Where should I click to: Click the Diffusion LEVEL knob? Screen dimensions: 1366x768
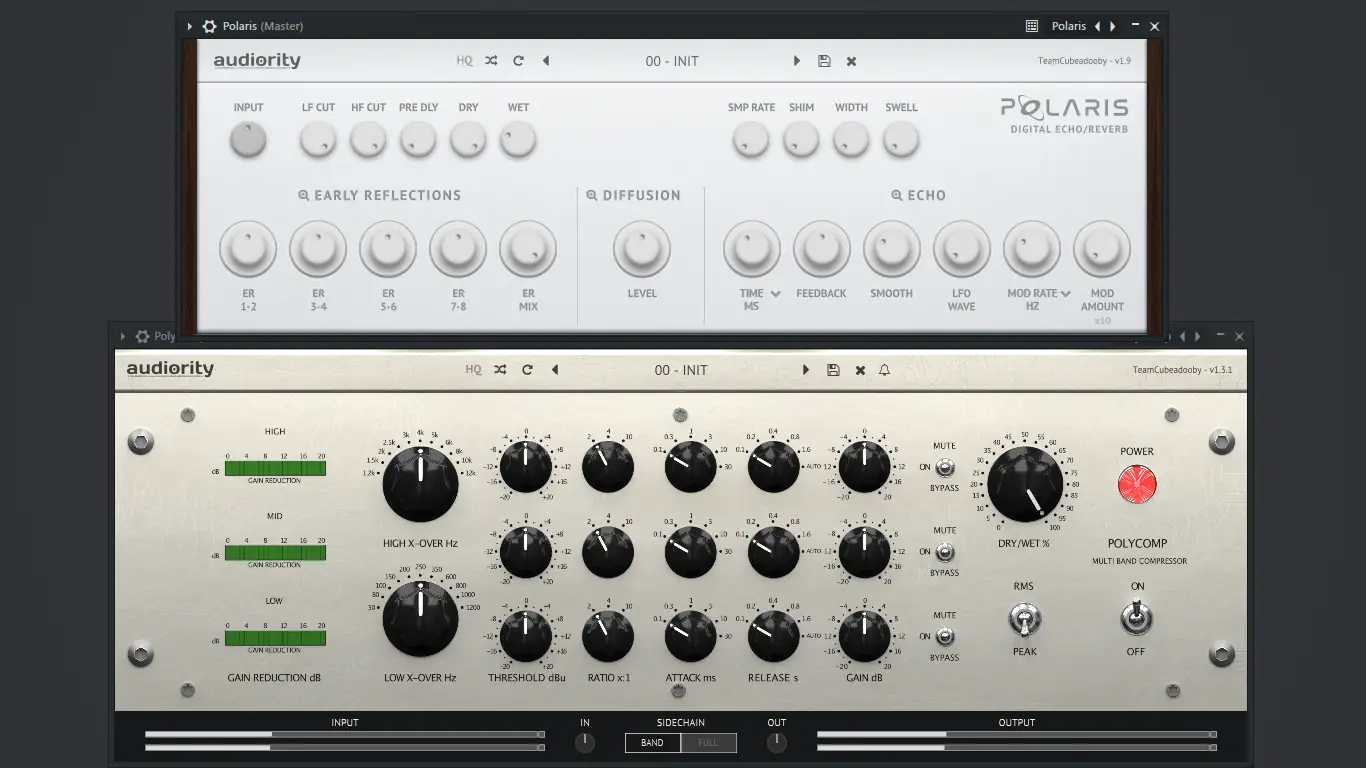coord(642,249)
